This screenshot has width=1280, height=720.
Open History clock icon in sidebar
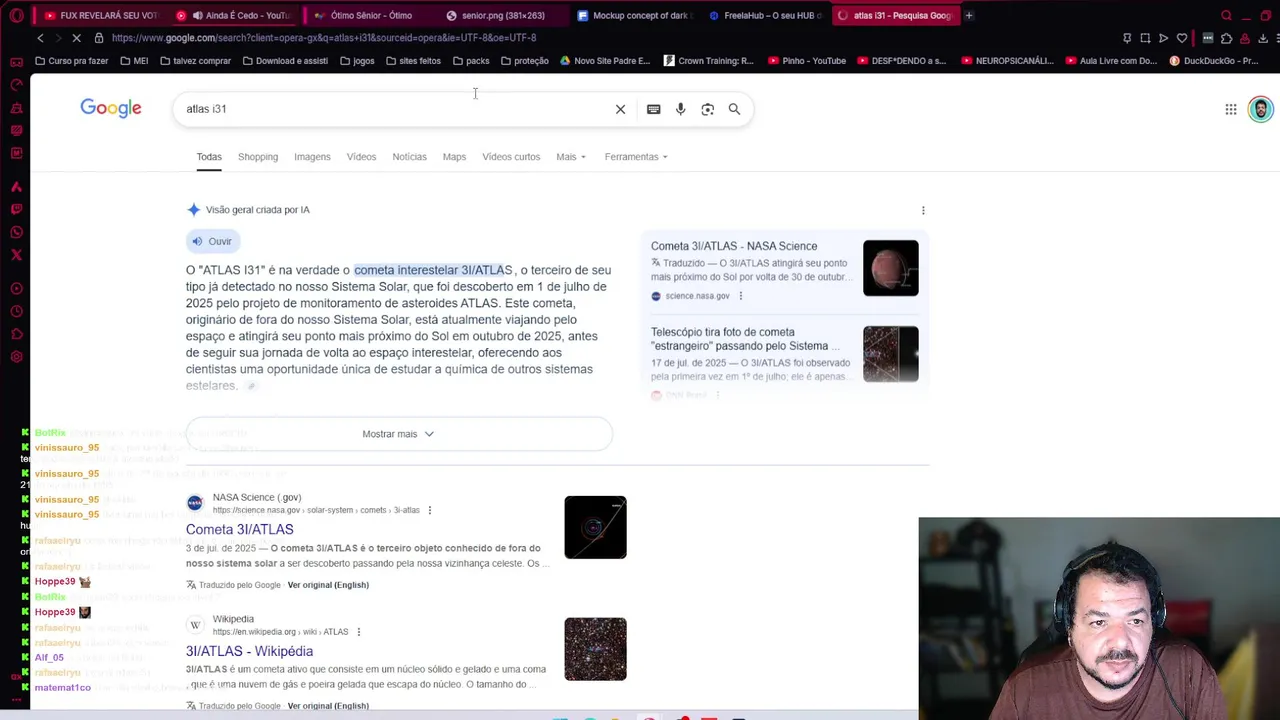tap(16, 311)
